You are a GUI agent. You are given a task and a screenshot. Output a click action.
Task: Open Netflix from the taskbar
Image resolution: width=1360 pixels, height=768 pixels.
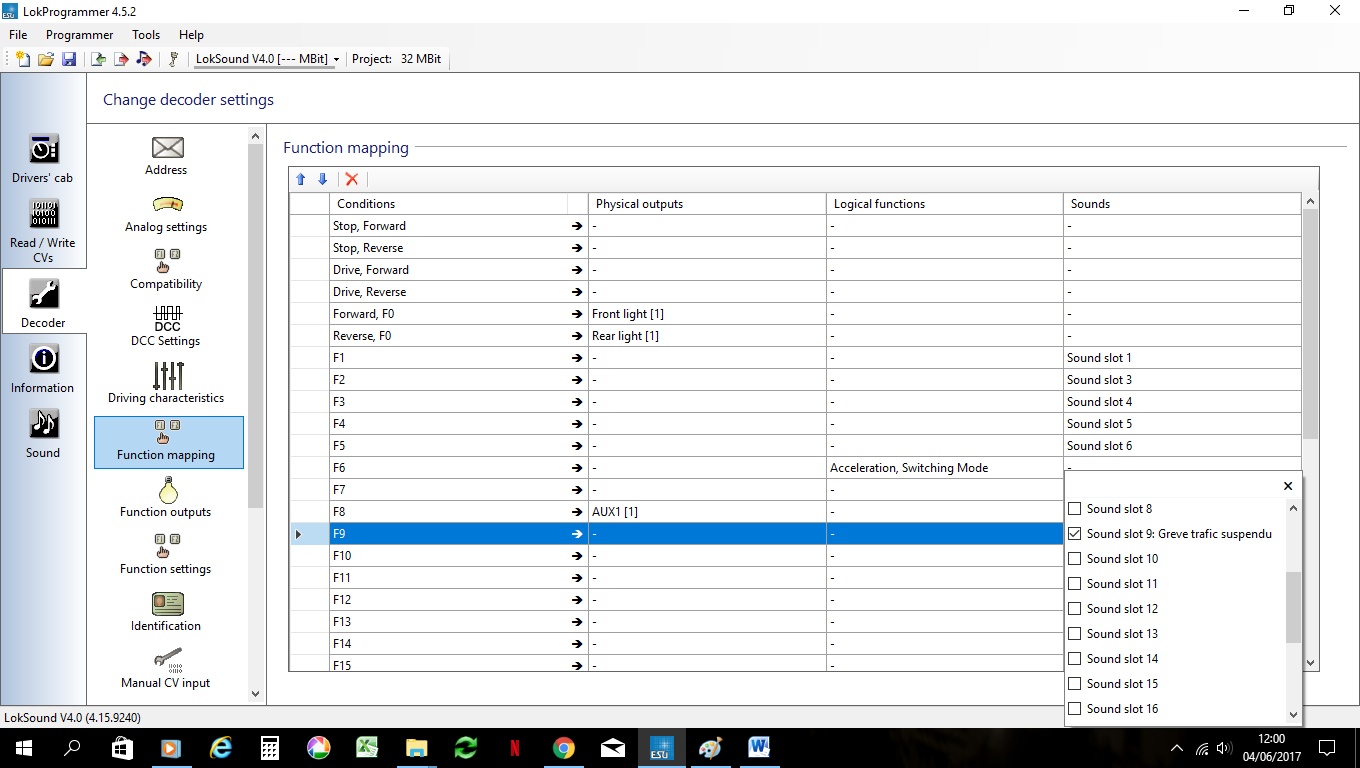click(x=515, y=748)
